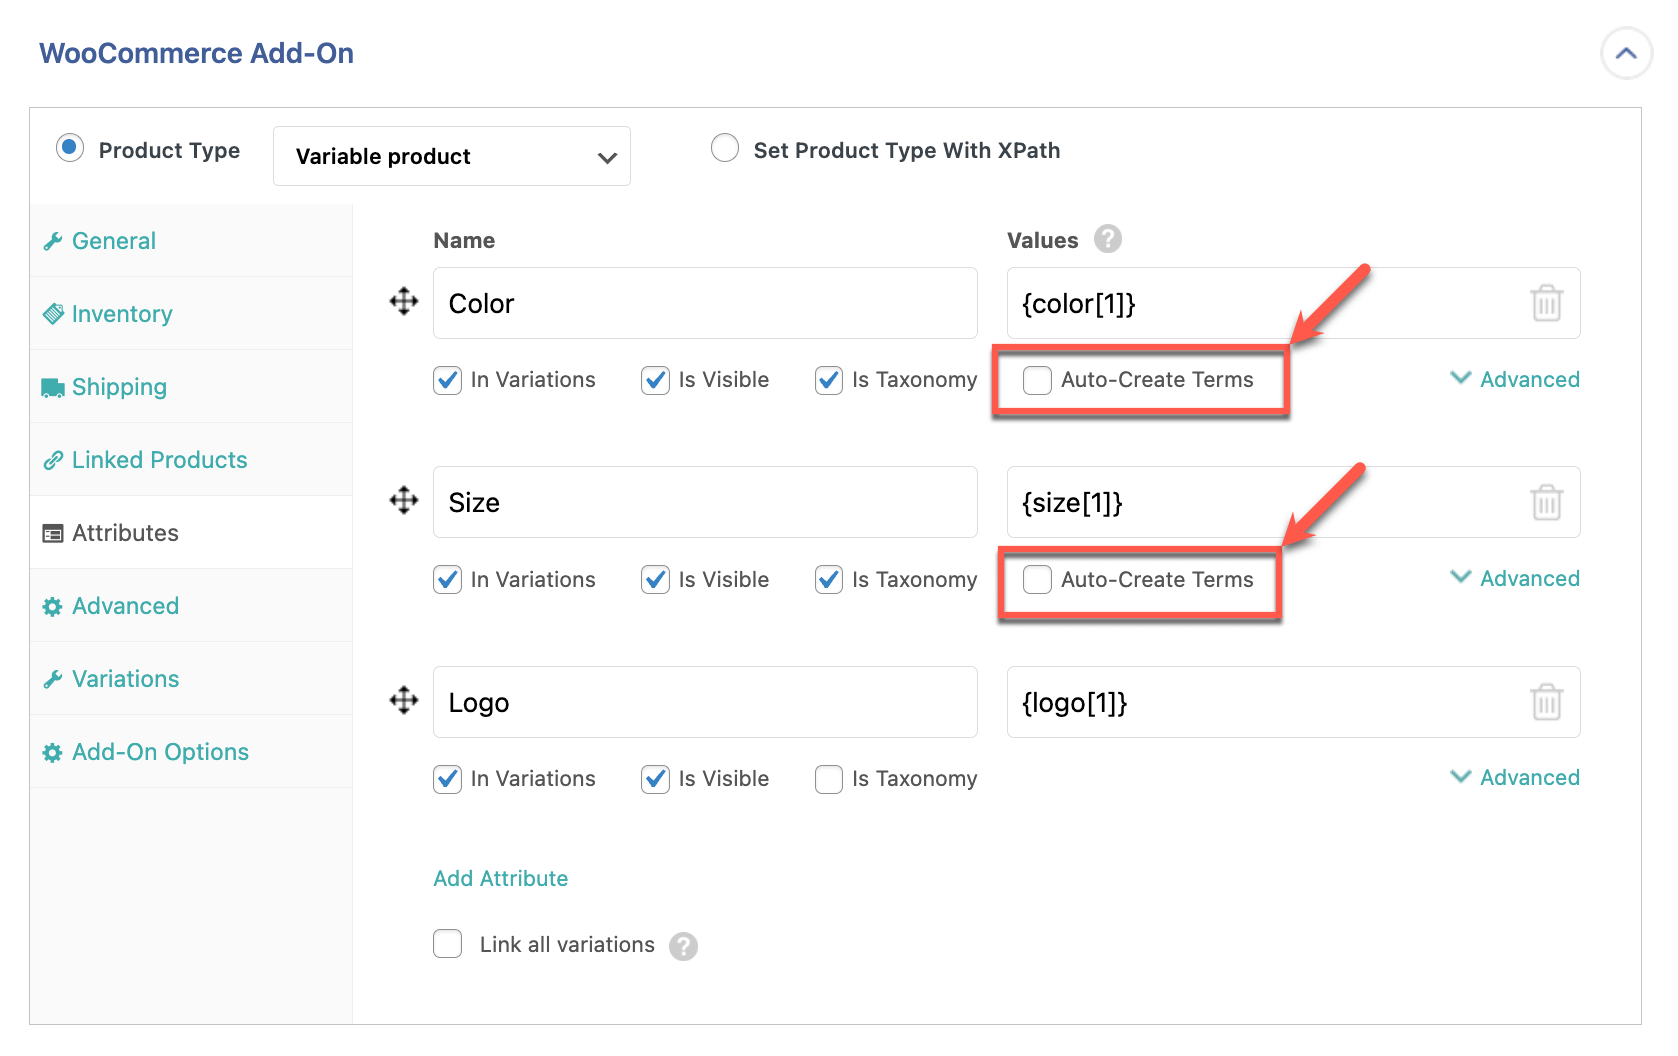Click the Add Attribute link
Image resolution: width=1678 pixels, height=1056 pixels.
[501, 878]
